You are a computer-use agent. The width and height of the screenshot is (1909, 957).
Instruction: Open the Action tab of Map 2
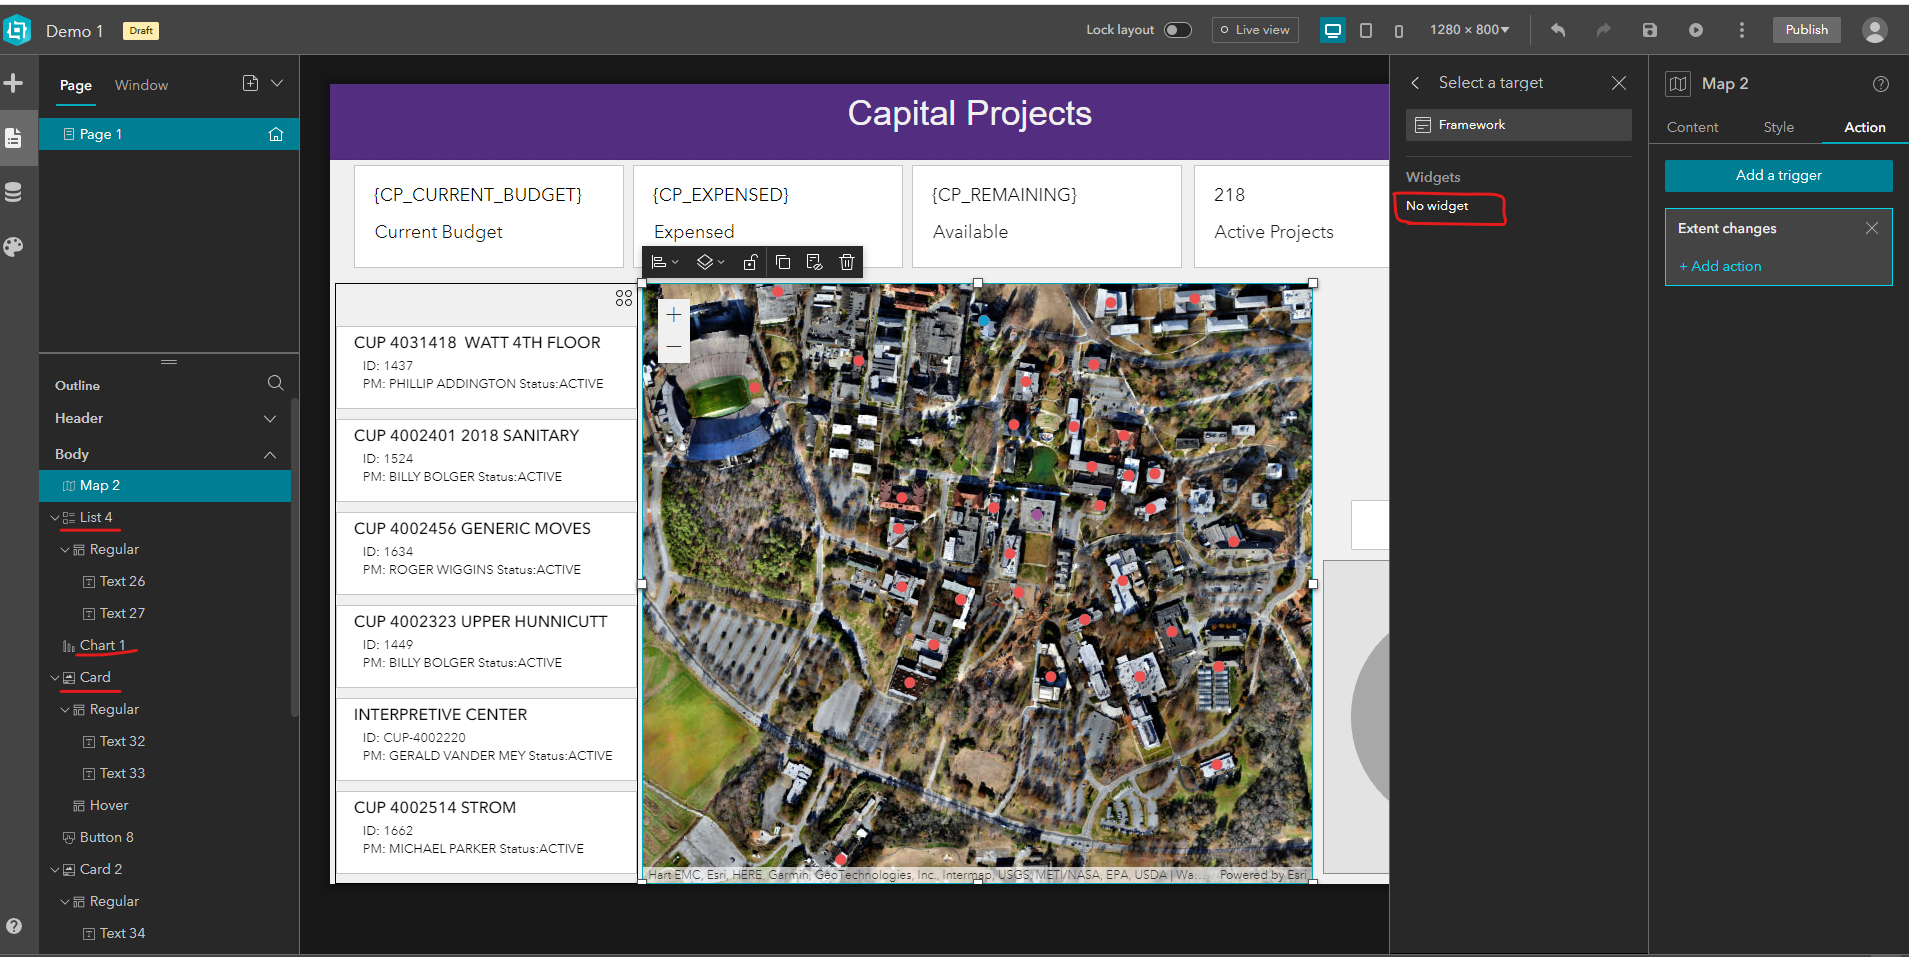point(1865,127)
